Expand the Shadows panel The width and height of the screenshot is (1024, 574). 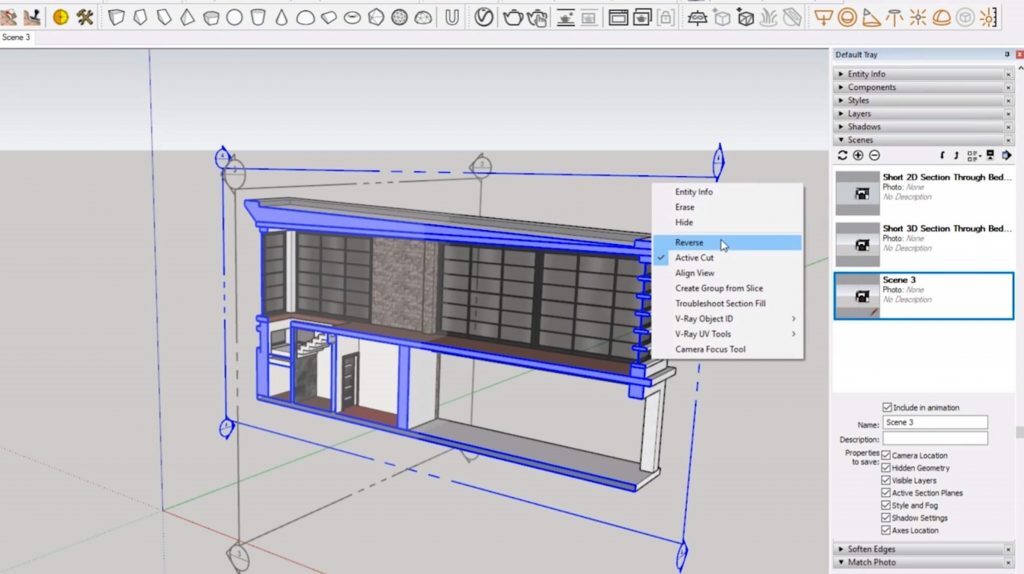pyautogui.click(x=923, y=127)
